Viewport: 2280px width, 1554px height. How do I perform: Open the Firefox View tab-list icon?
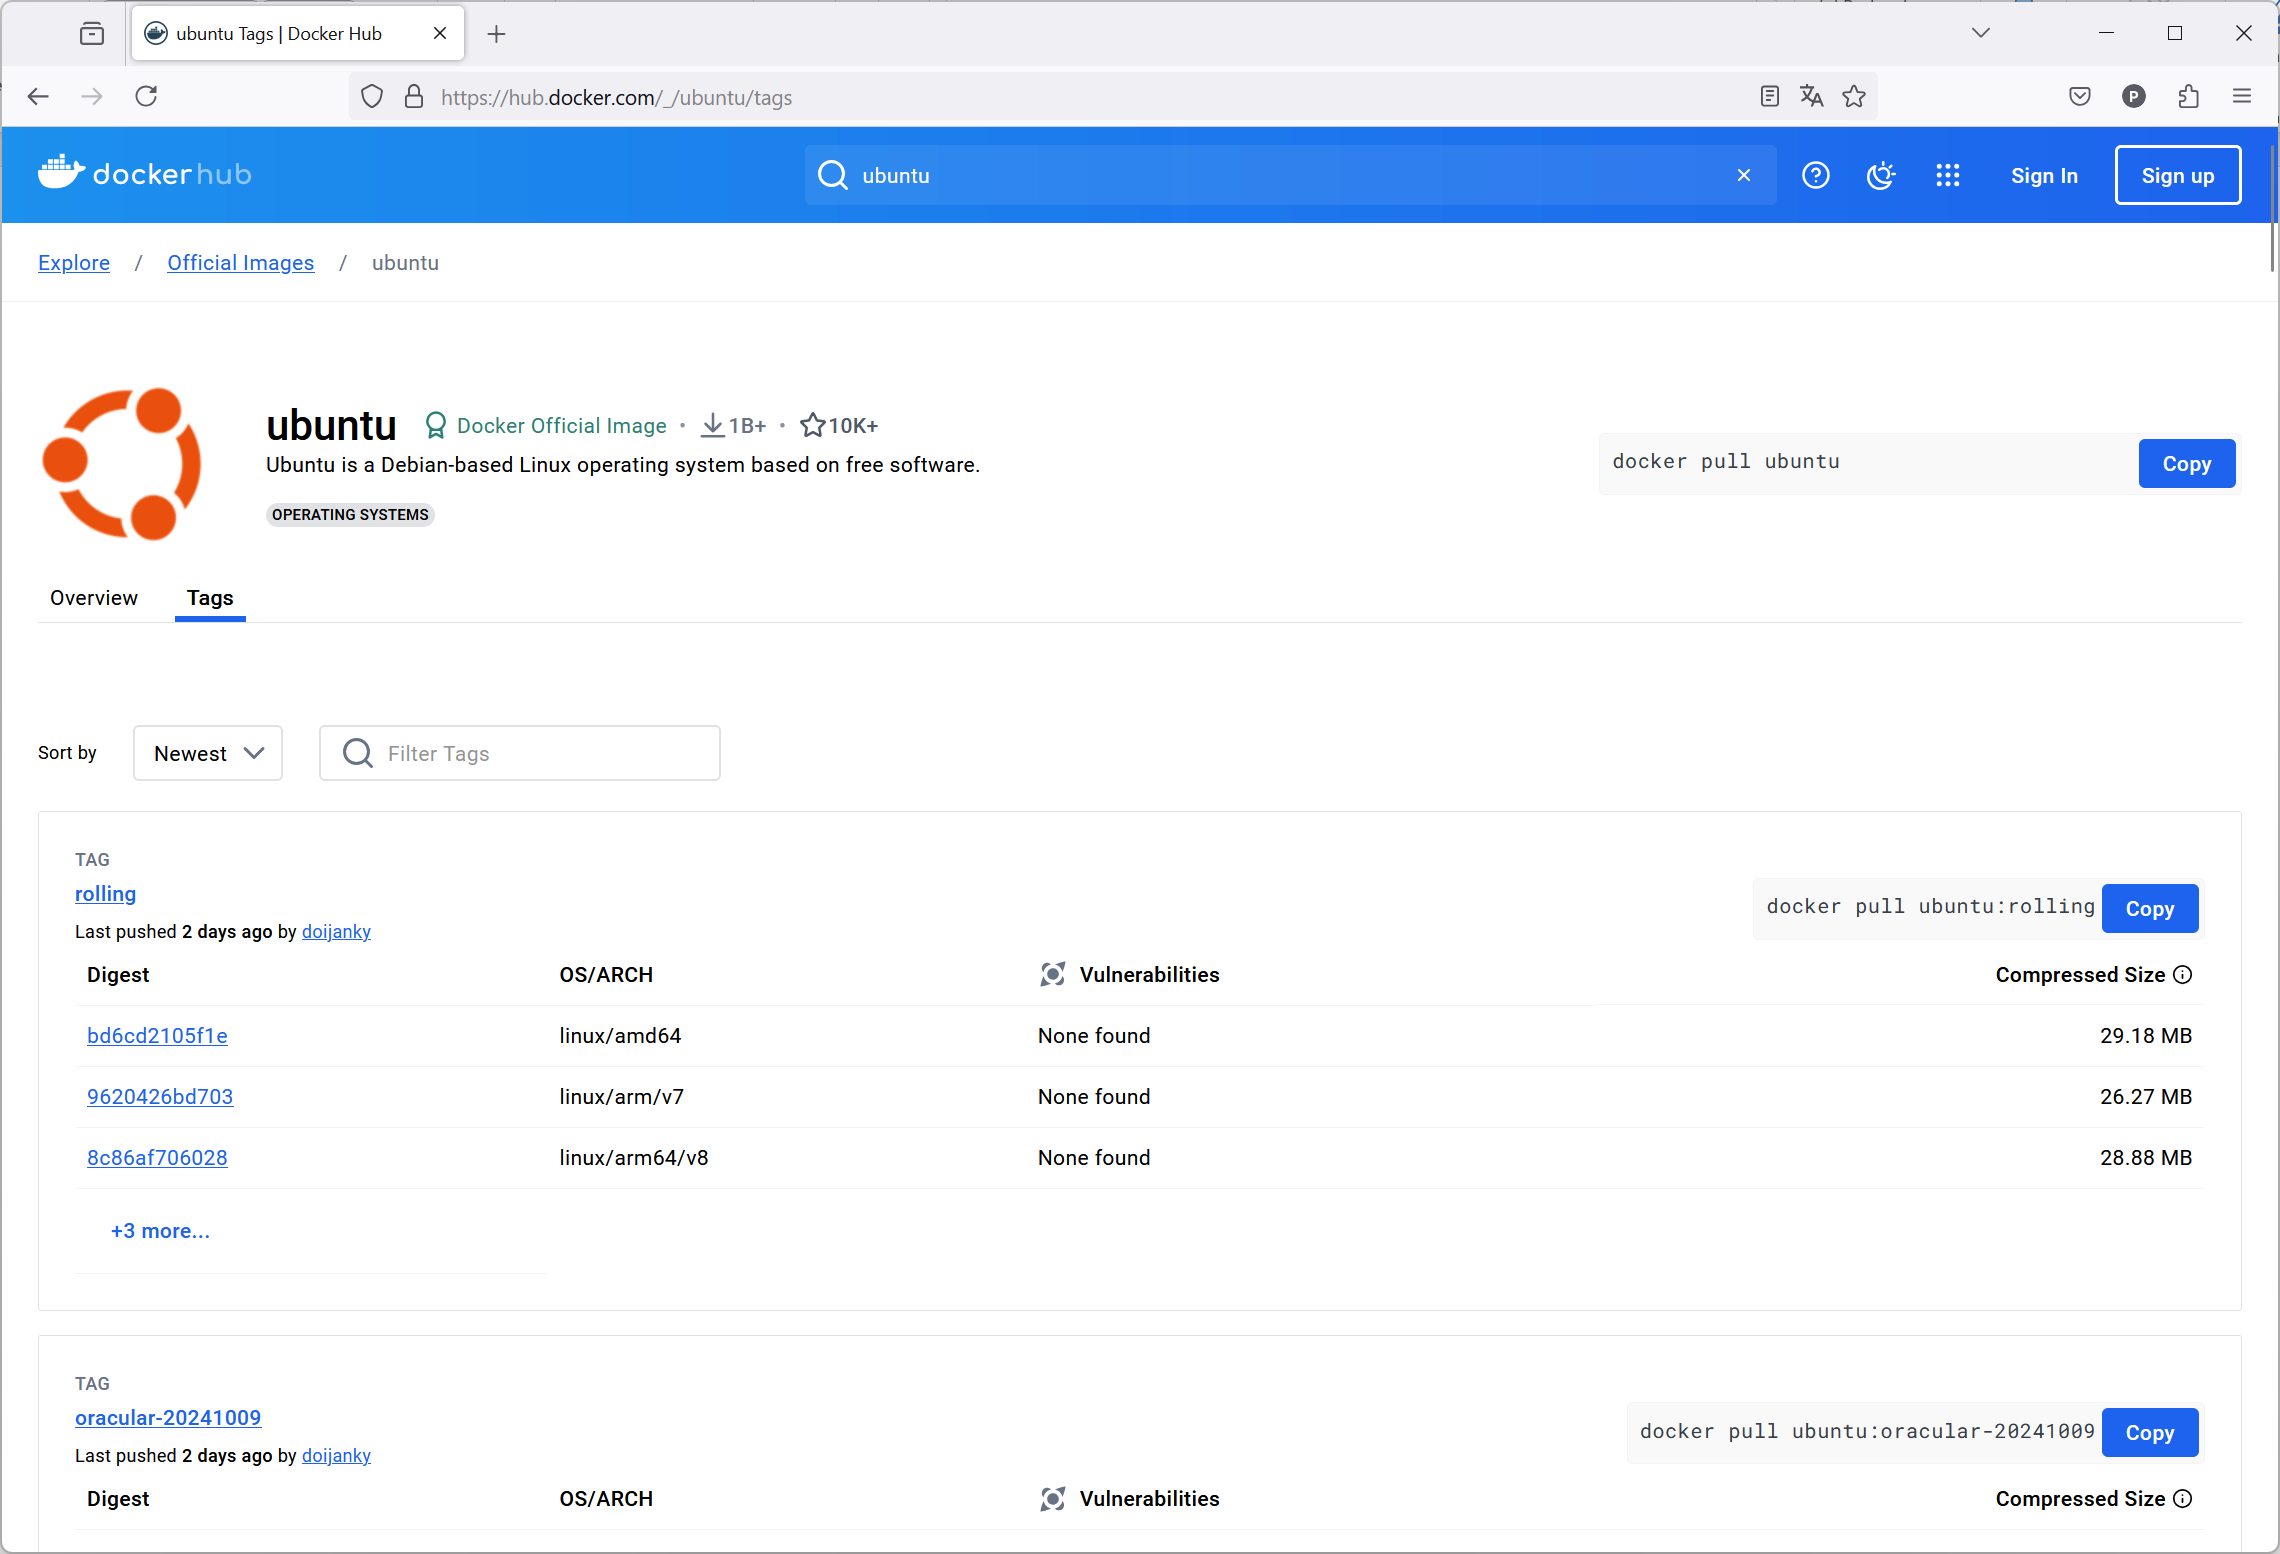[92, 34]
